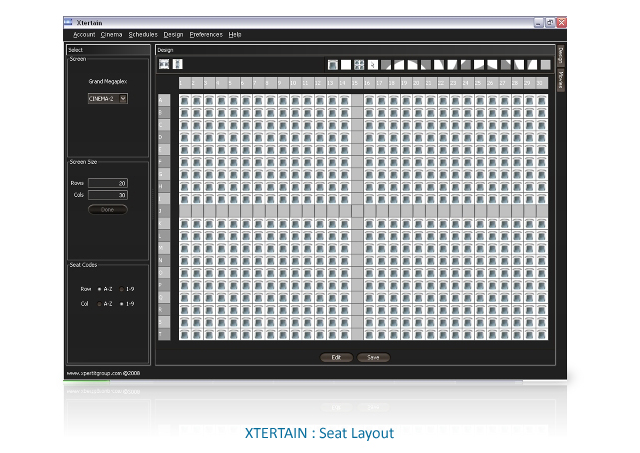Open the Cinema menu
This screenshot has height=453, width=640.
pos(111,35)
